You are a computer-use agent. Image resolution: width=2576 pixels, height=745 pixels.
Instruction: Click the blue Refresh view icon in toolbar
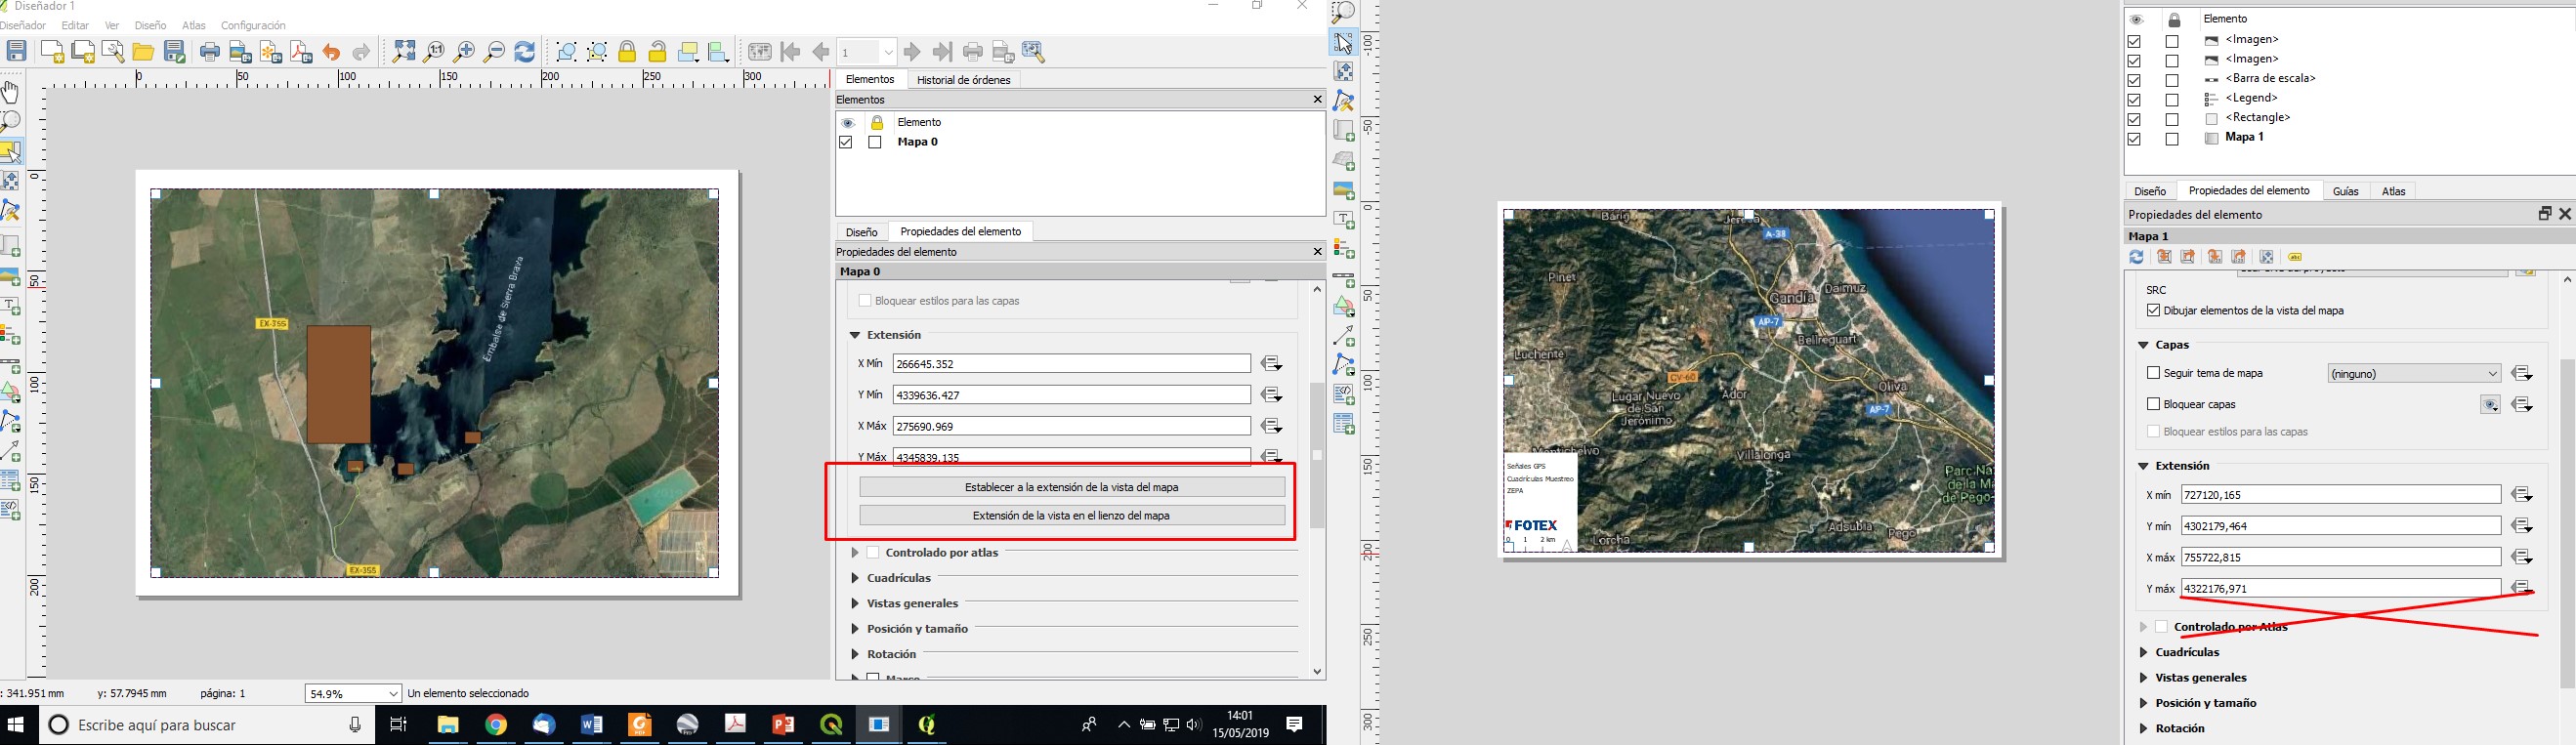pos(525,52)
